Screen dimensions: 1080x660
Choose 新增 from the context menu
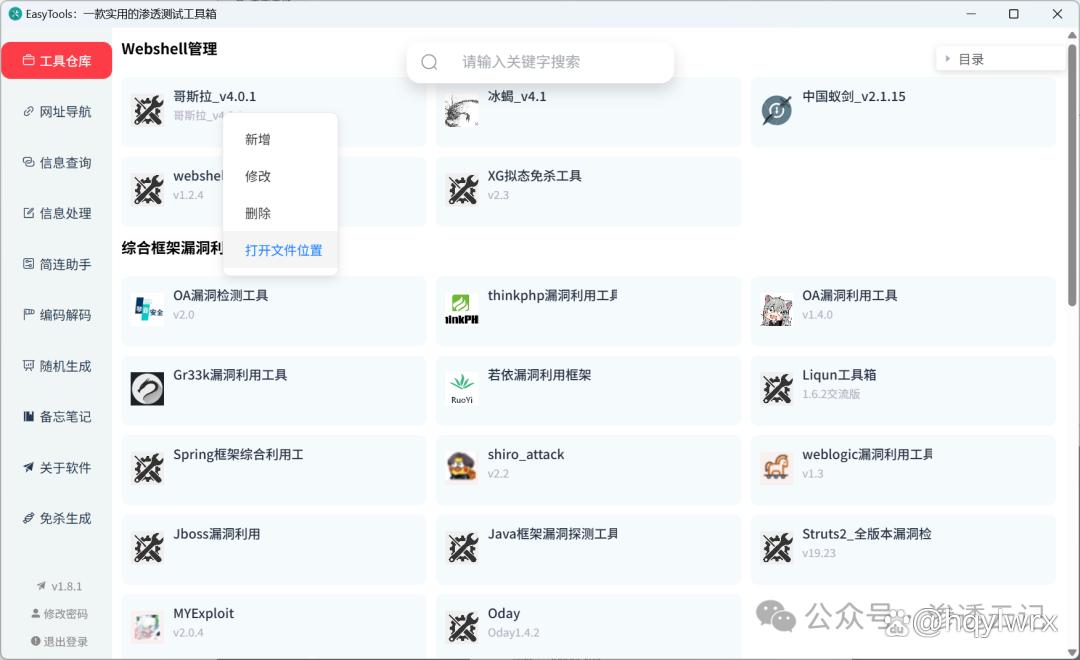click(x=280, y=139)
